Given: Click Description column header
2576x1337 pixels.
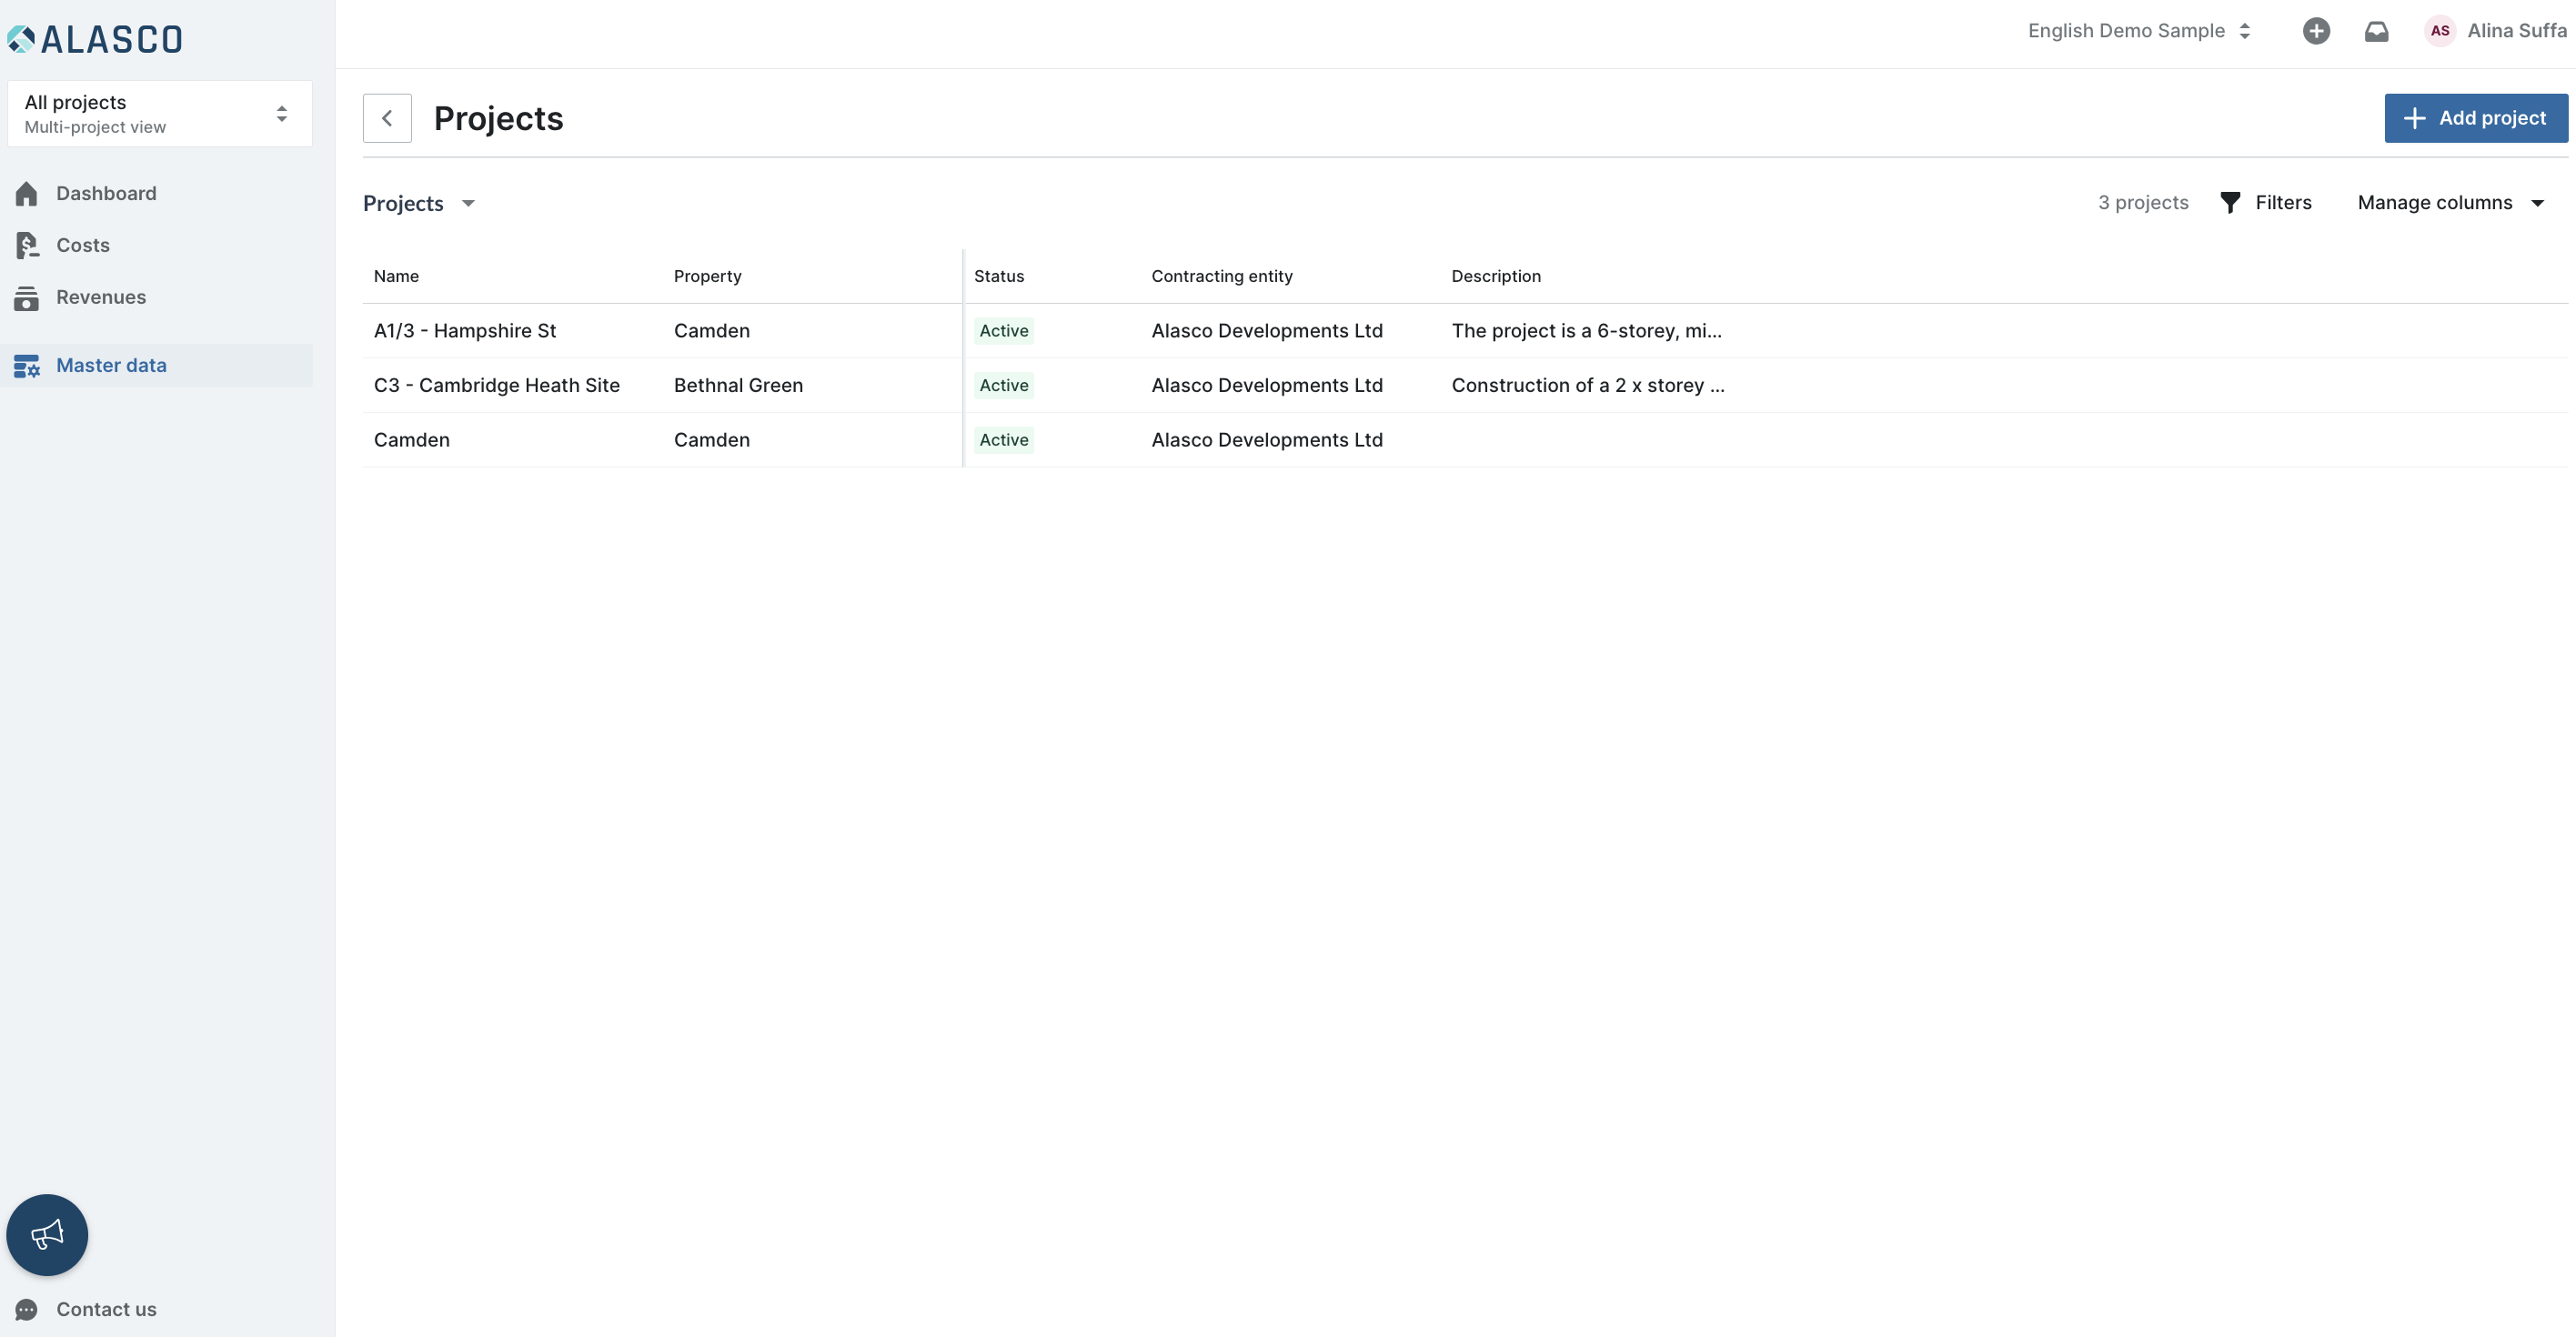Looking at the screenshot, I should tap(1496, 276).
